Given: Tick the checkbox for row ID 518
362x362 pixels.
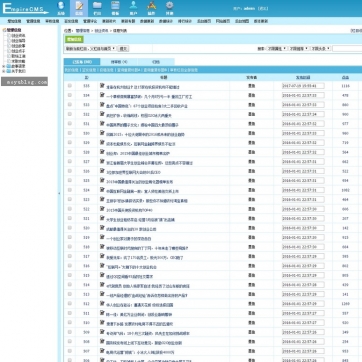Looking at the screenshot, I should pyautogui.click(x=70, y=247).
